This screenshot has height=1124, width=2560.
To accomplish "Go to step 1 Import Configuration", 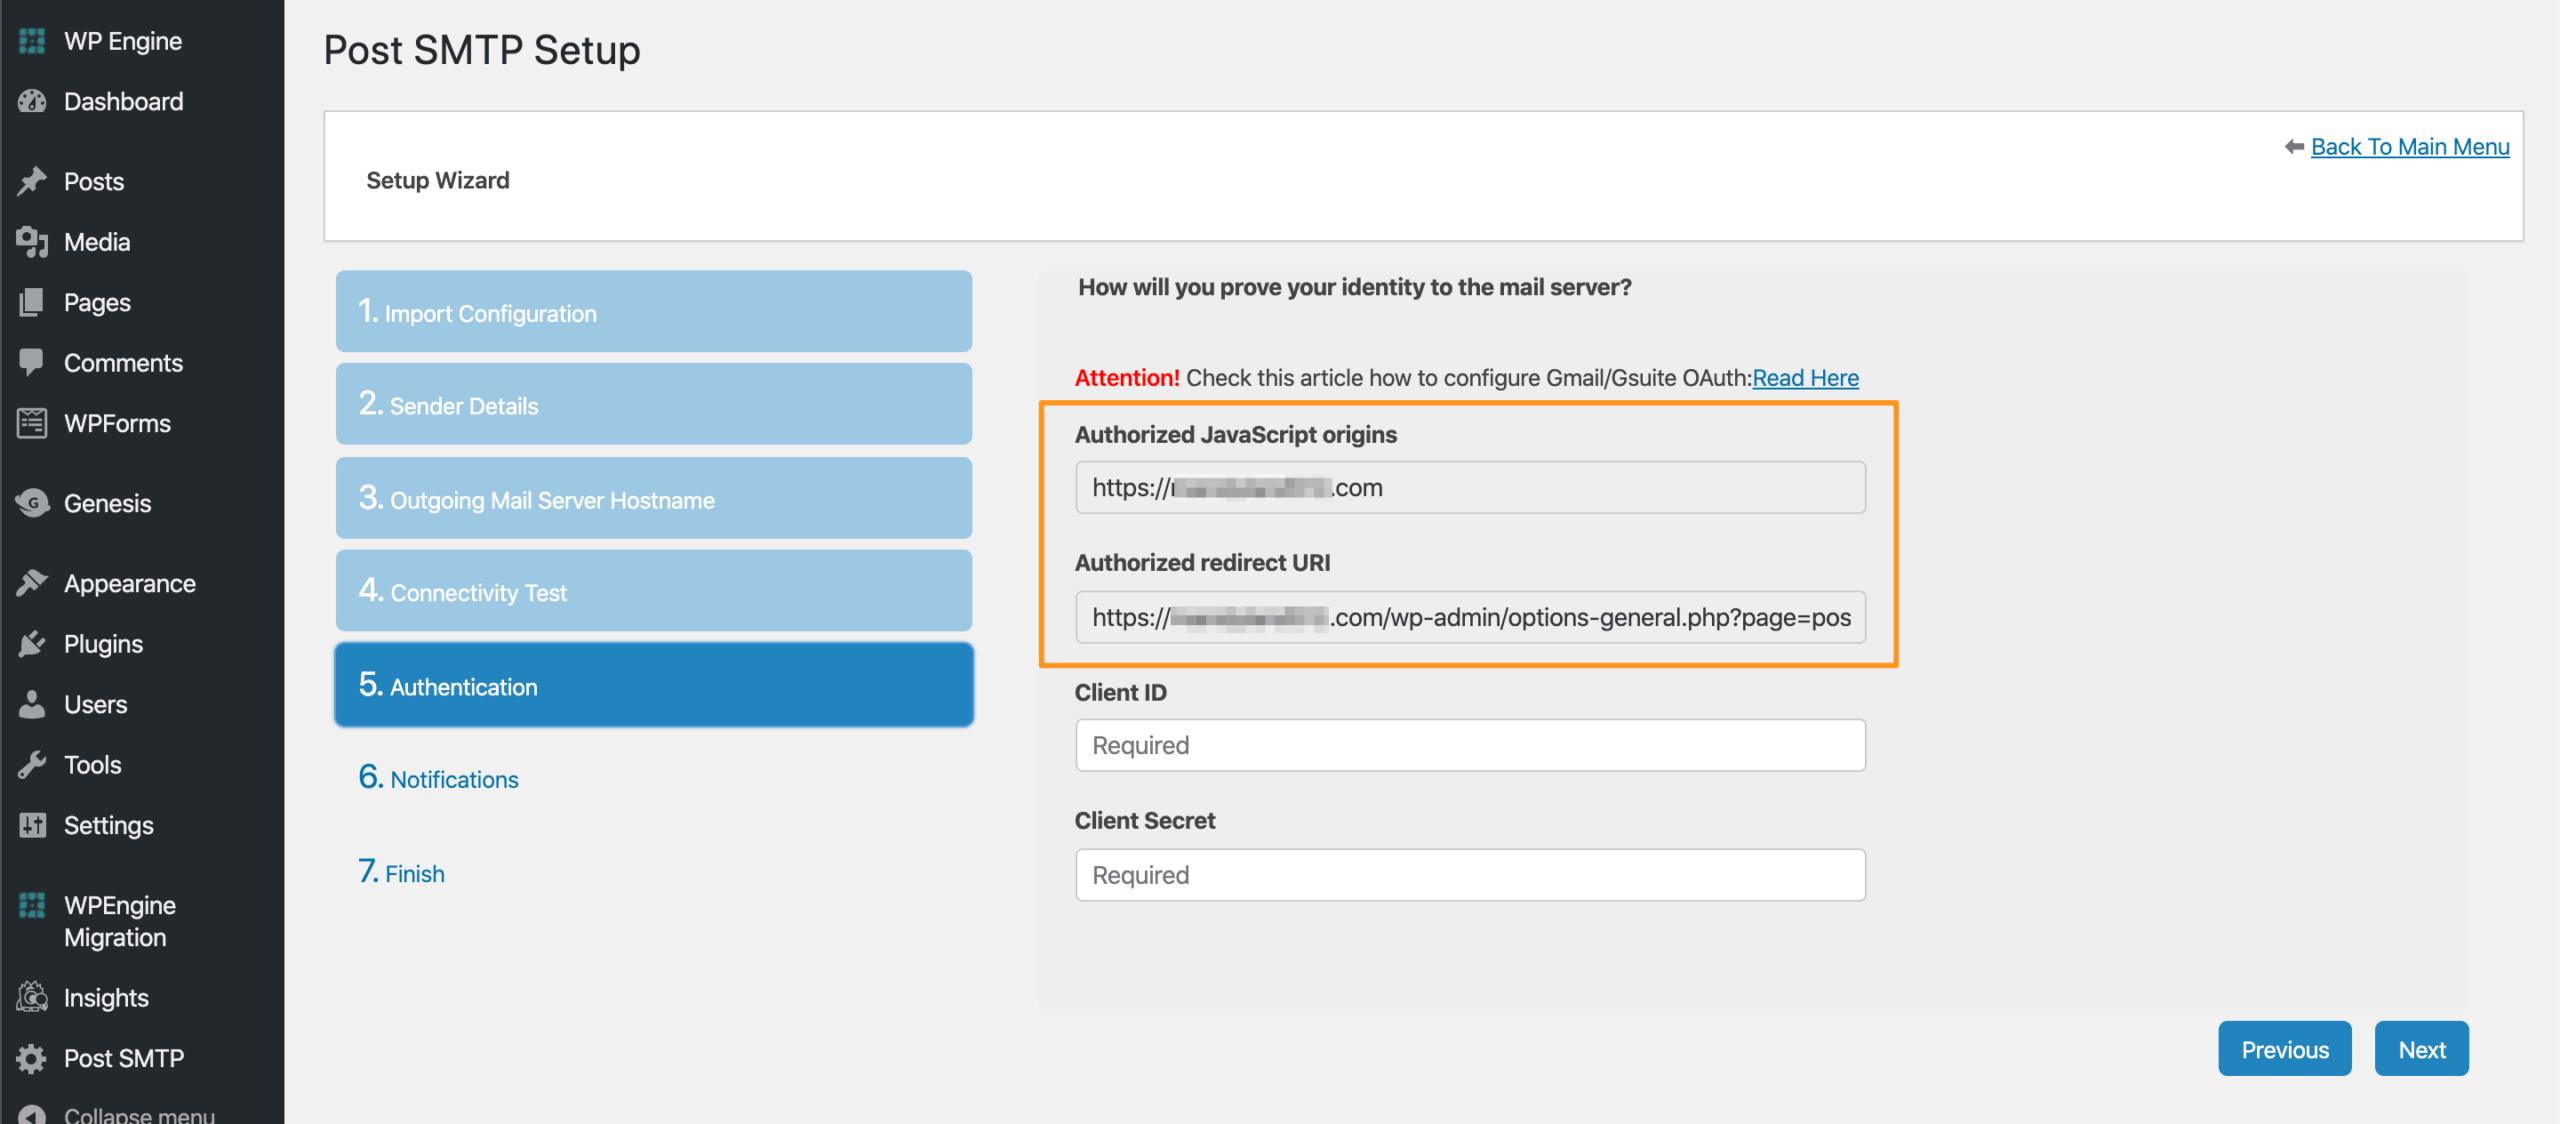I will (653, 312).
